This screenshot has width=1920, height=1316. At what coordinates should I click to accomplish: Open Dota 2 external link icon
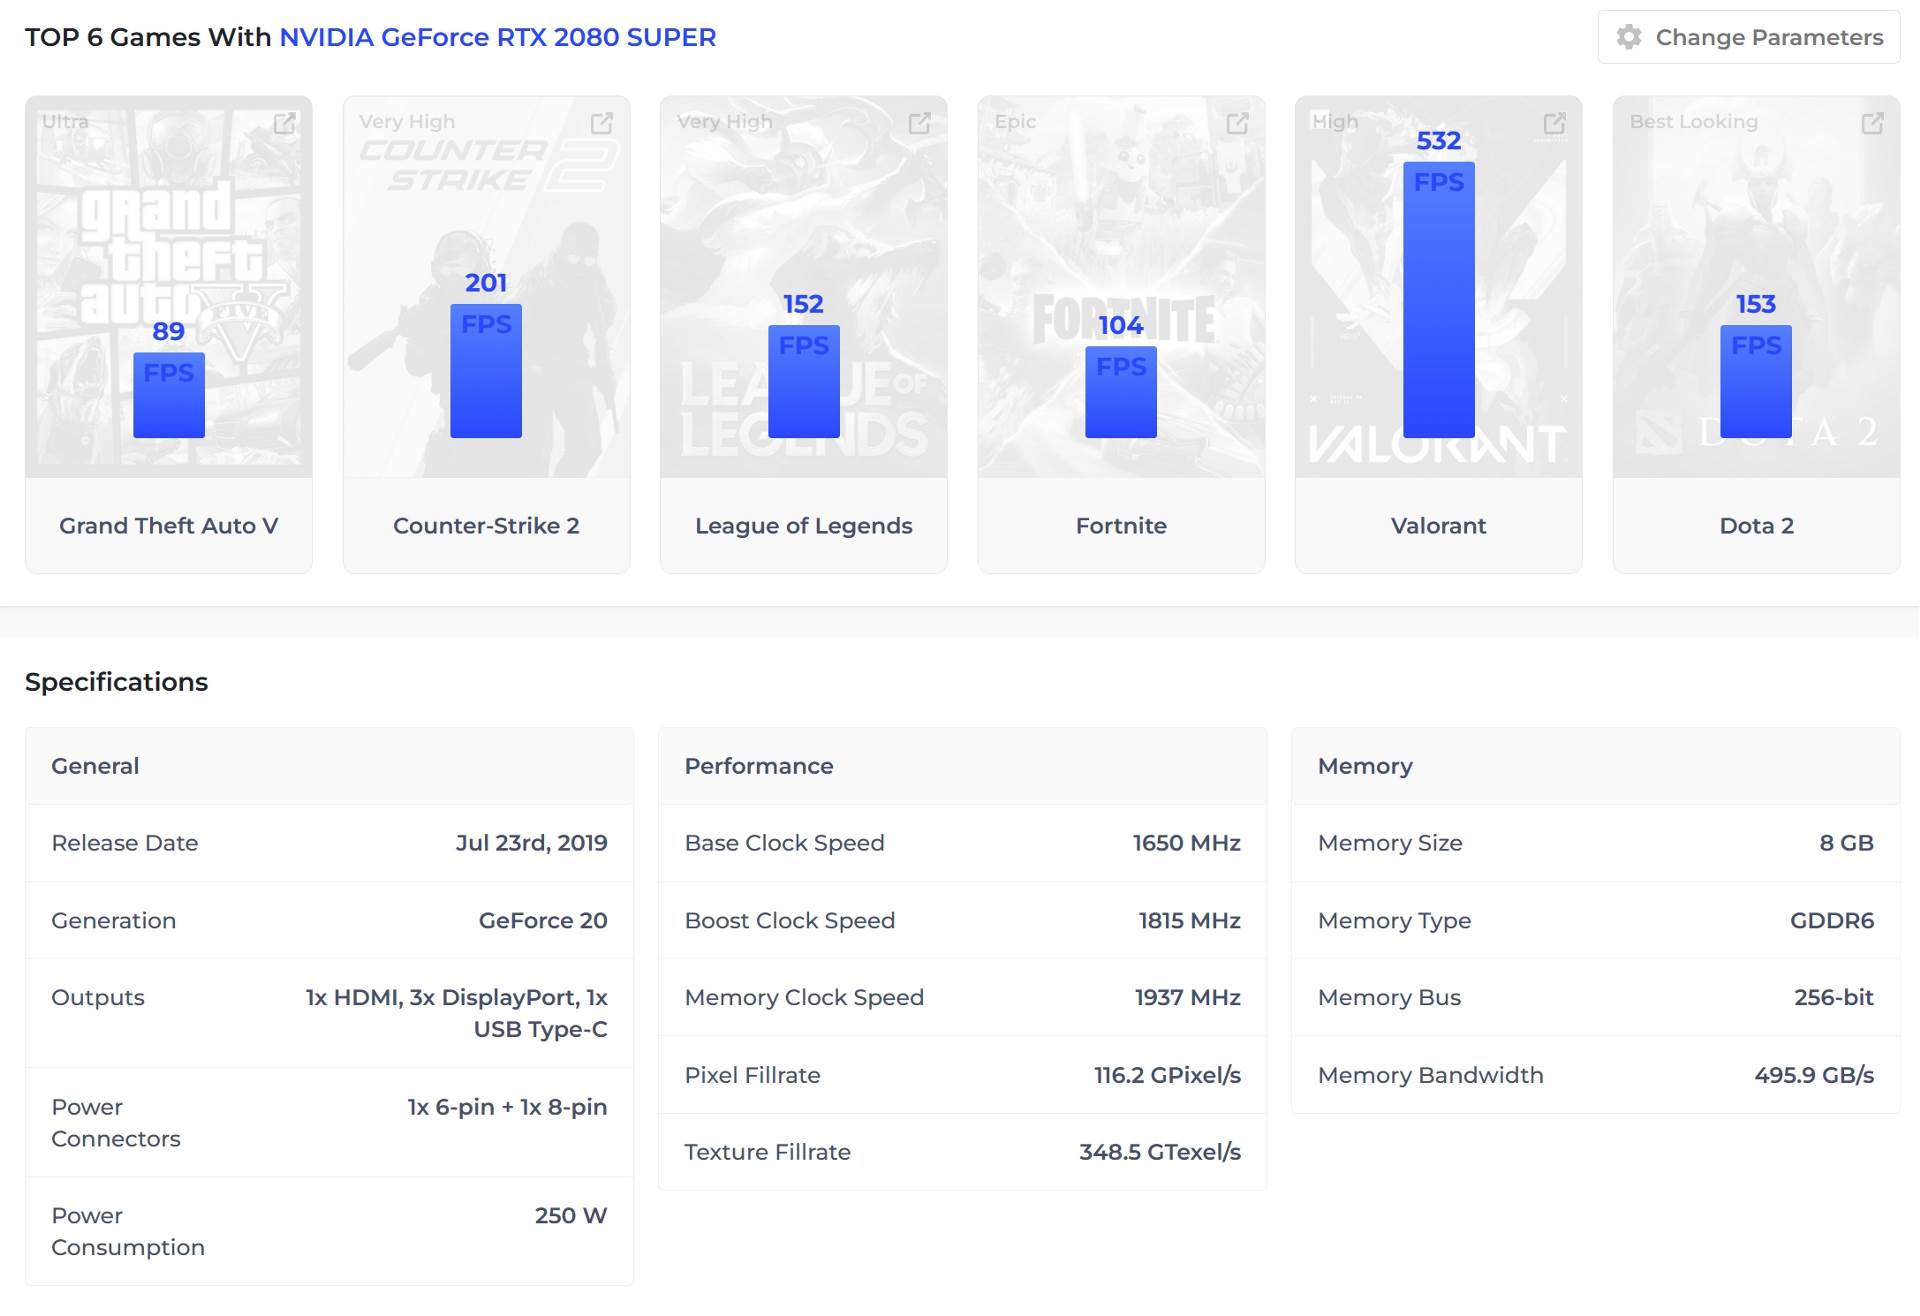coord(1873,123)
